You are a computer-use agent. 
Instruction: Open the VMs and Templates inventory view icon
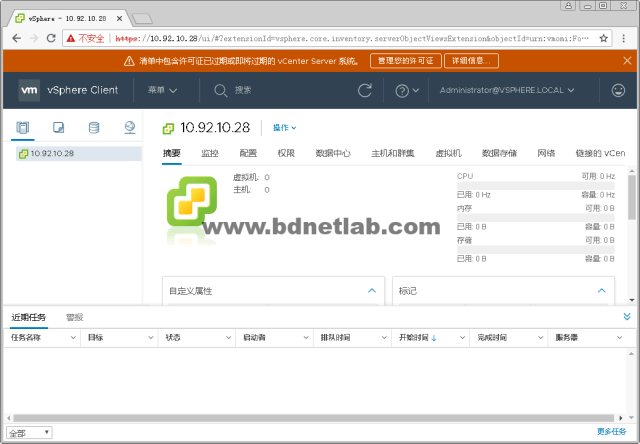tap(58, 128)
